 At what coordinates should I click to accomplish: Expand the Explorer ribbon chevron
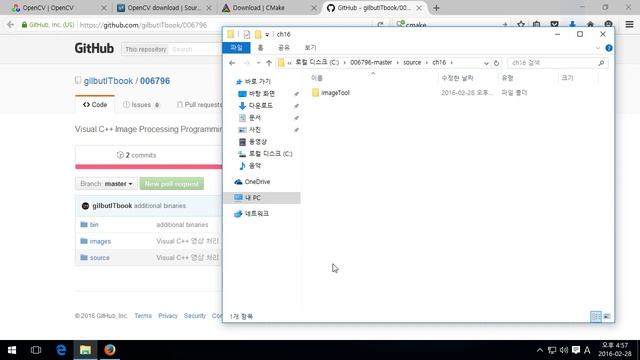598,48
